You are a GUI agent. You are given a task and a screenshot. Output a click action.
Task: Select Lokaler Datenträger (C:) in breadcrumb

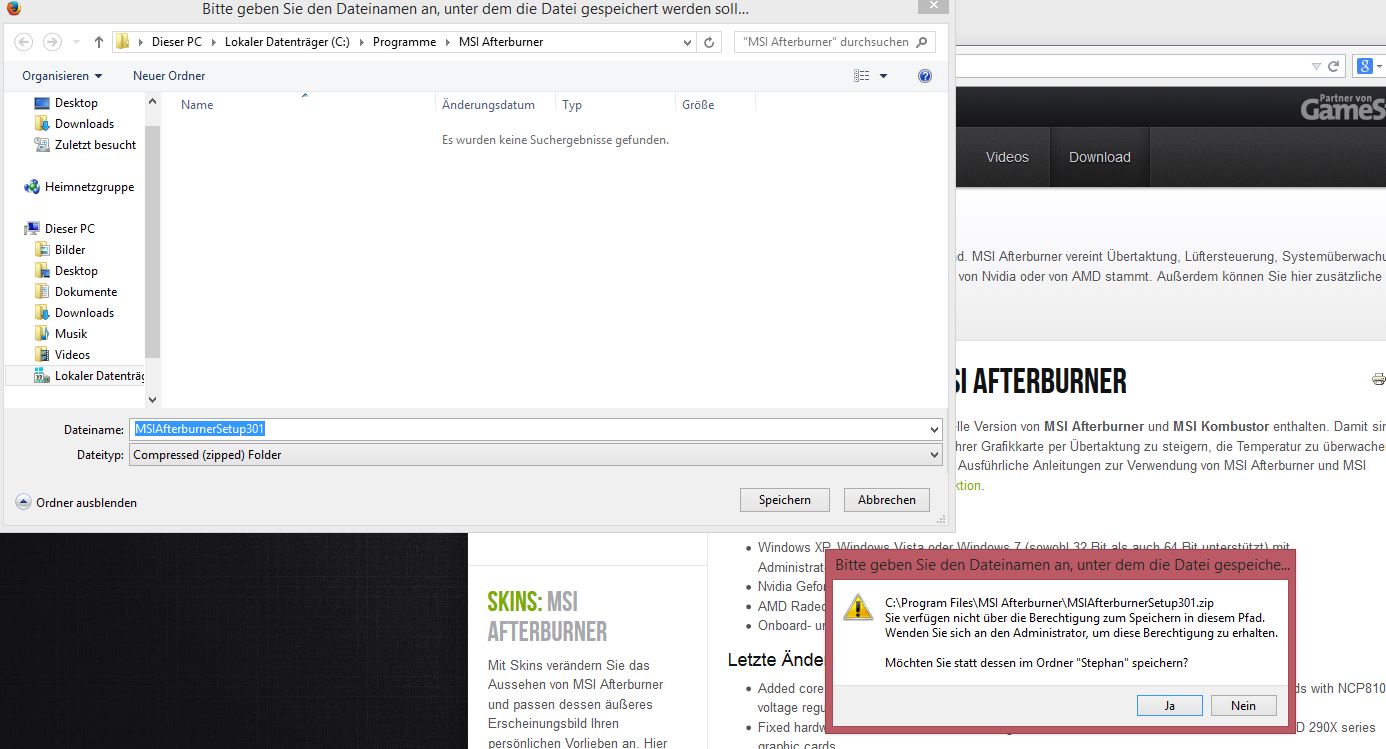click(x=287, y=42)
